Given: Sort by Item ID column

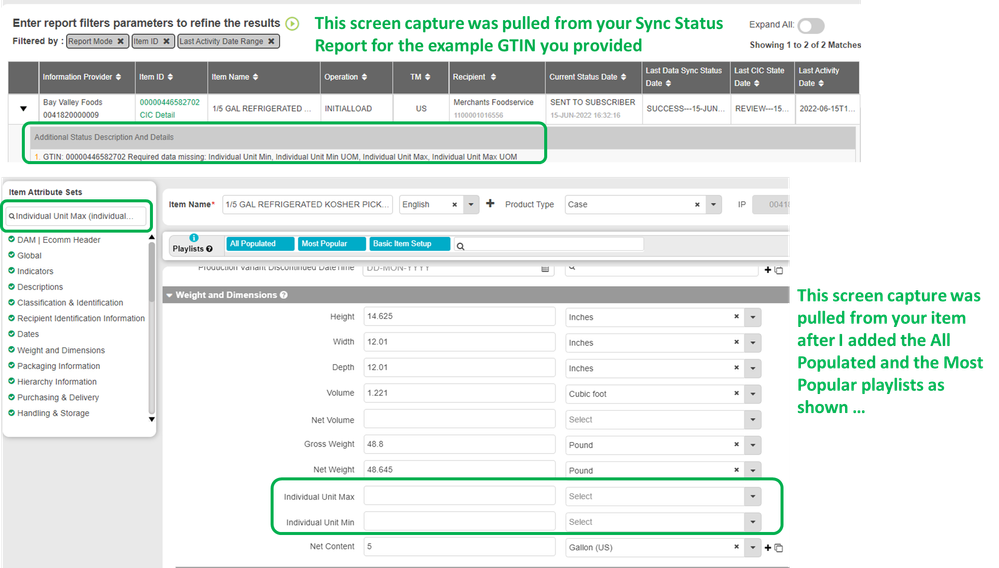Looking at the screenshot, I should coord(170,77).
